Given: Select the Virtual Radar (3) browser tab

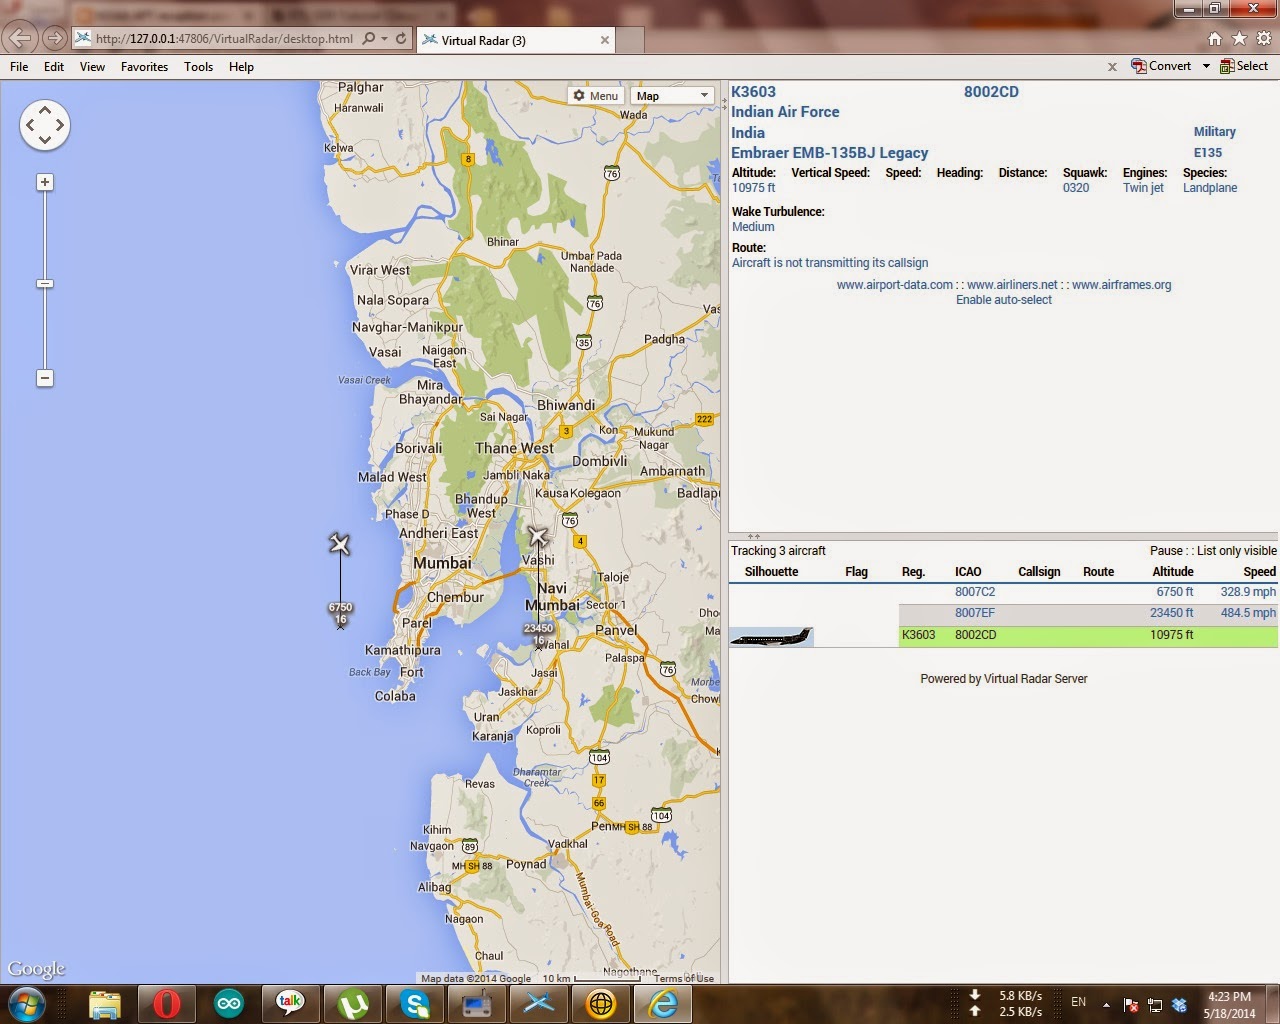Looking at the screenshot, I should (514, 40).
